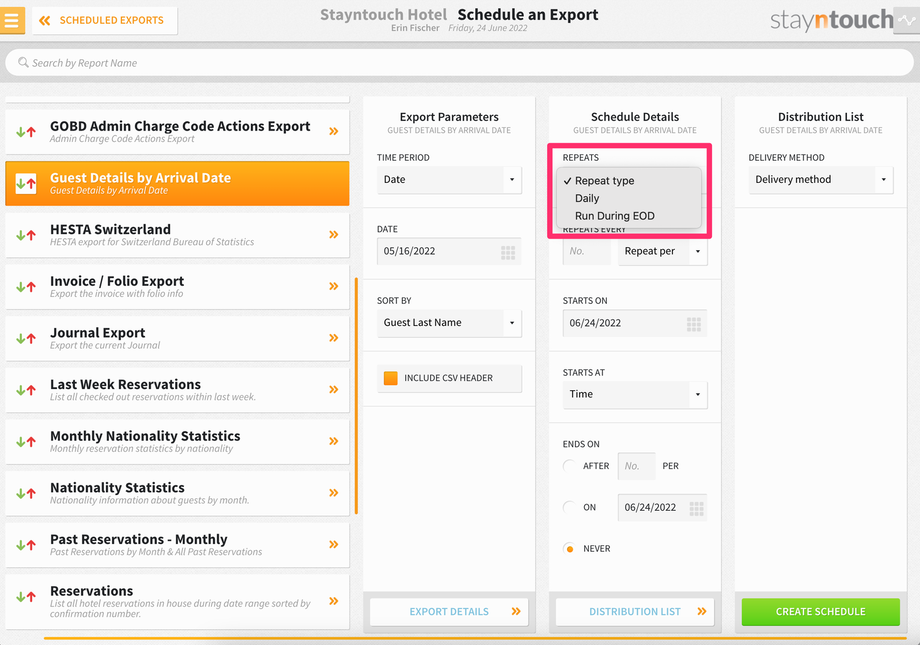Screen dimensions: 920x645
Task: Open HESTA Switzerland chevron arrow
Action: (x=334, y=235)
